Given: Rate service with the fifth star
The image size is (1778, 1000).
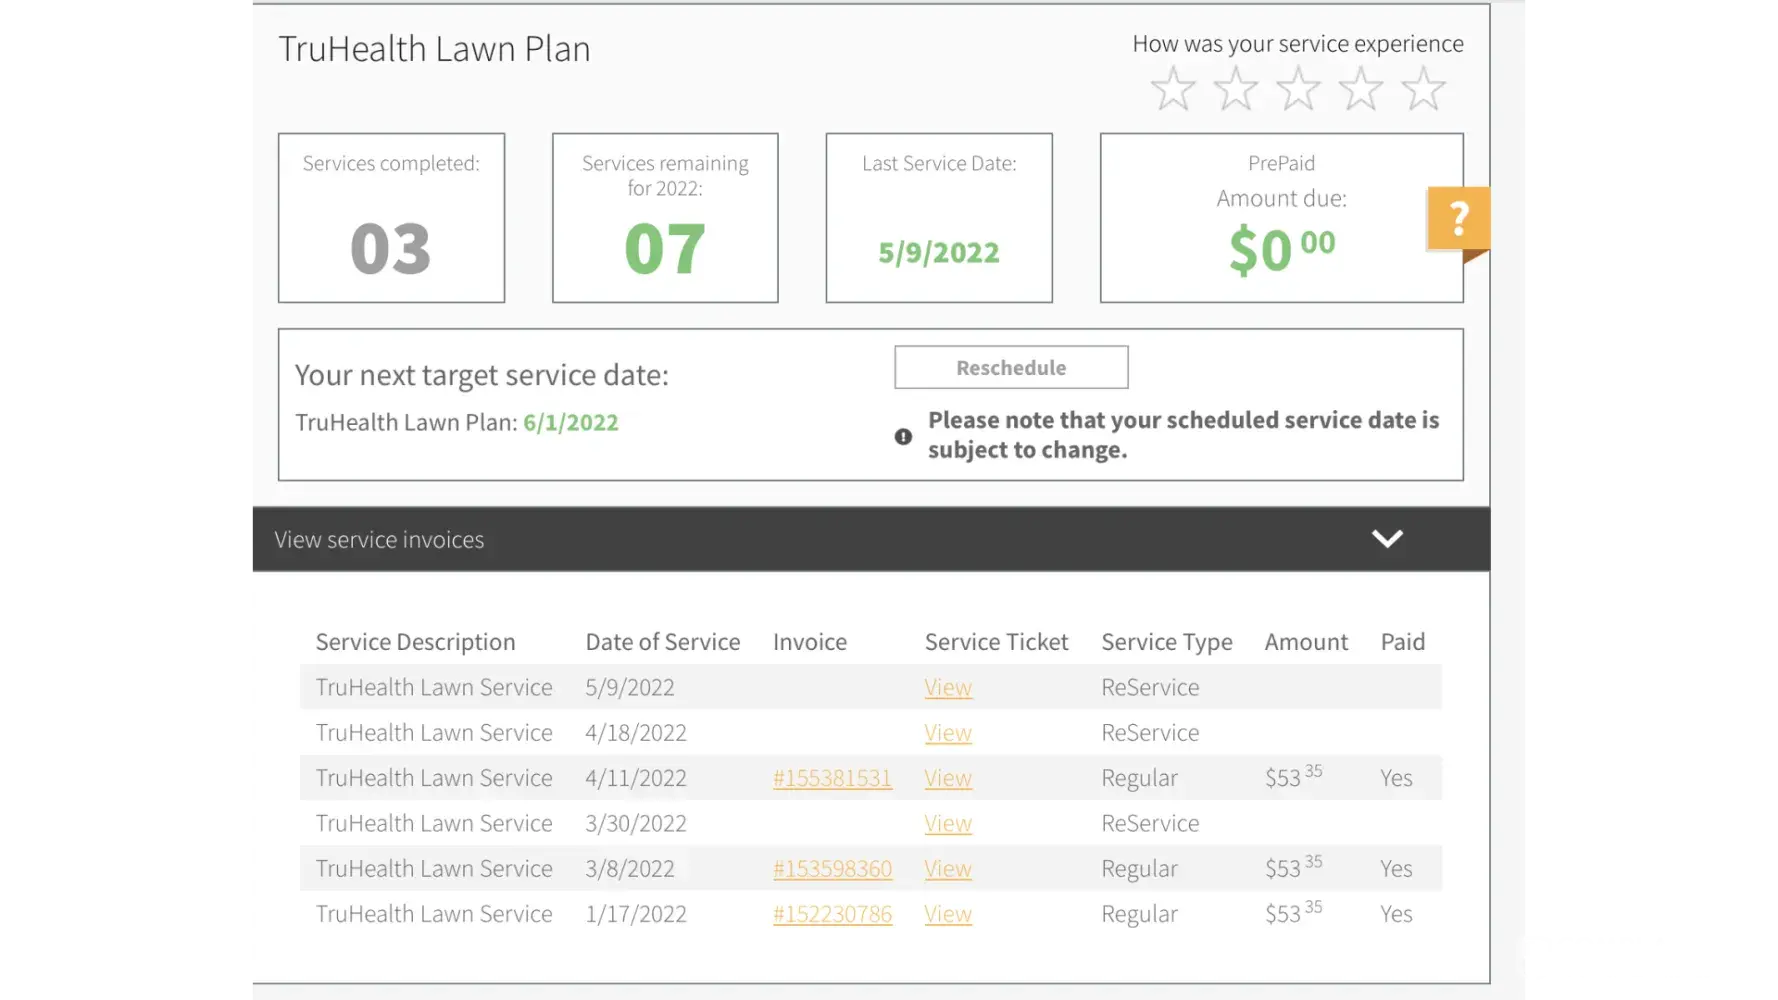Looking at the screenshot, I should pos(1423,89).
